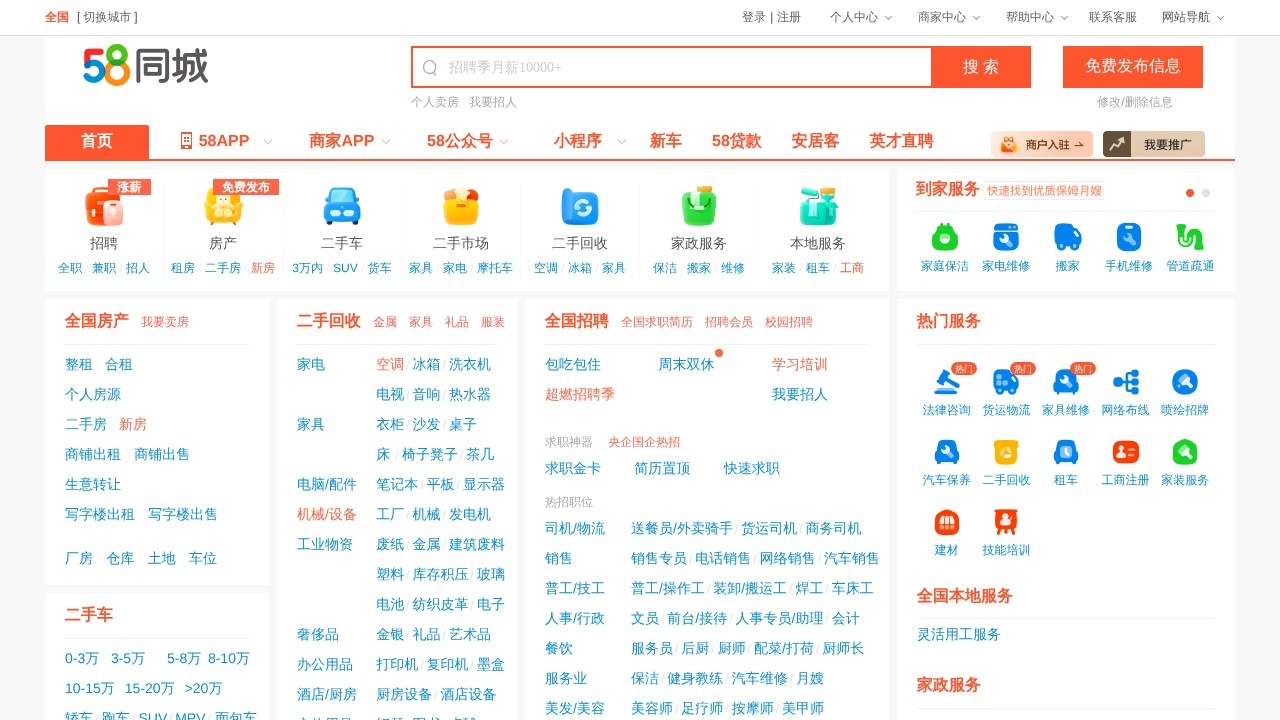The image size is (1280, 720).
Task: Open the 二手车 used car icon
Action: point(342,207)
